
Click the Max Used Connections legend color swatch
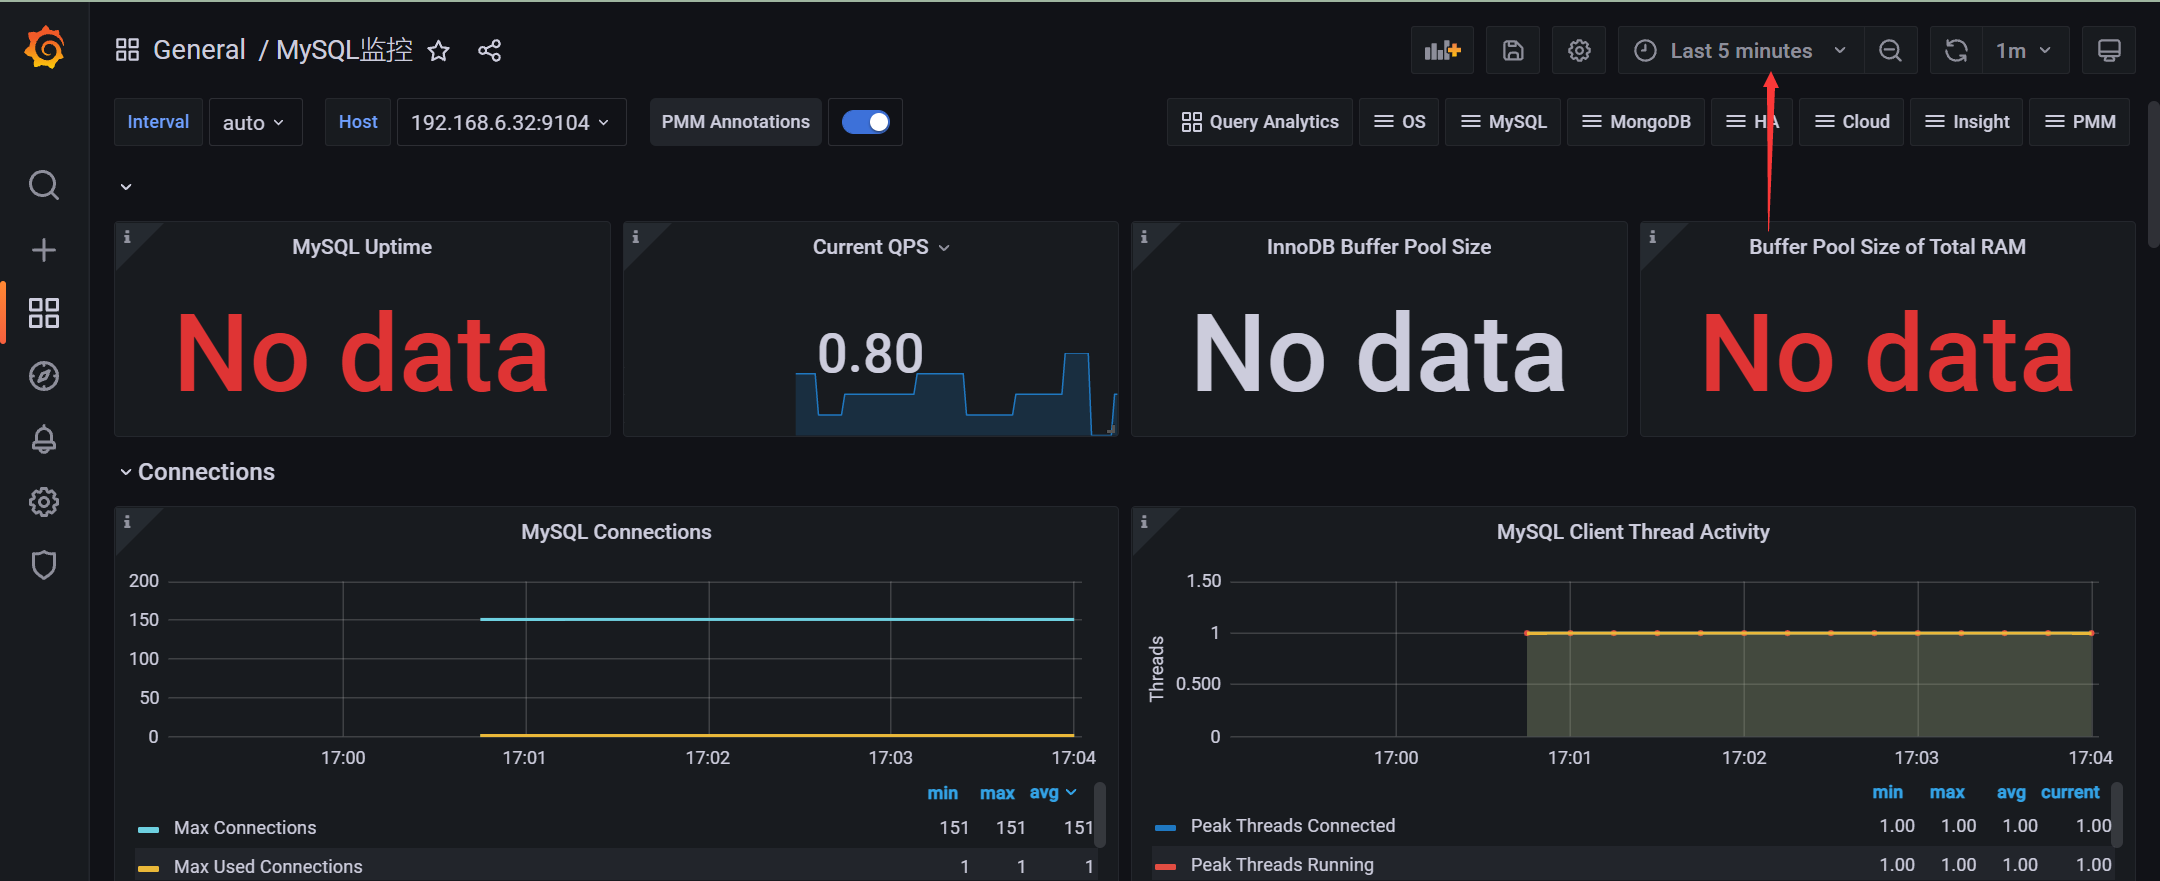click(x=148, y=868)
